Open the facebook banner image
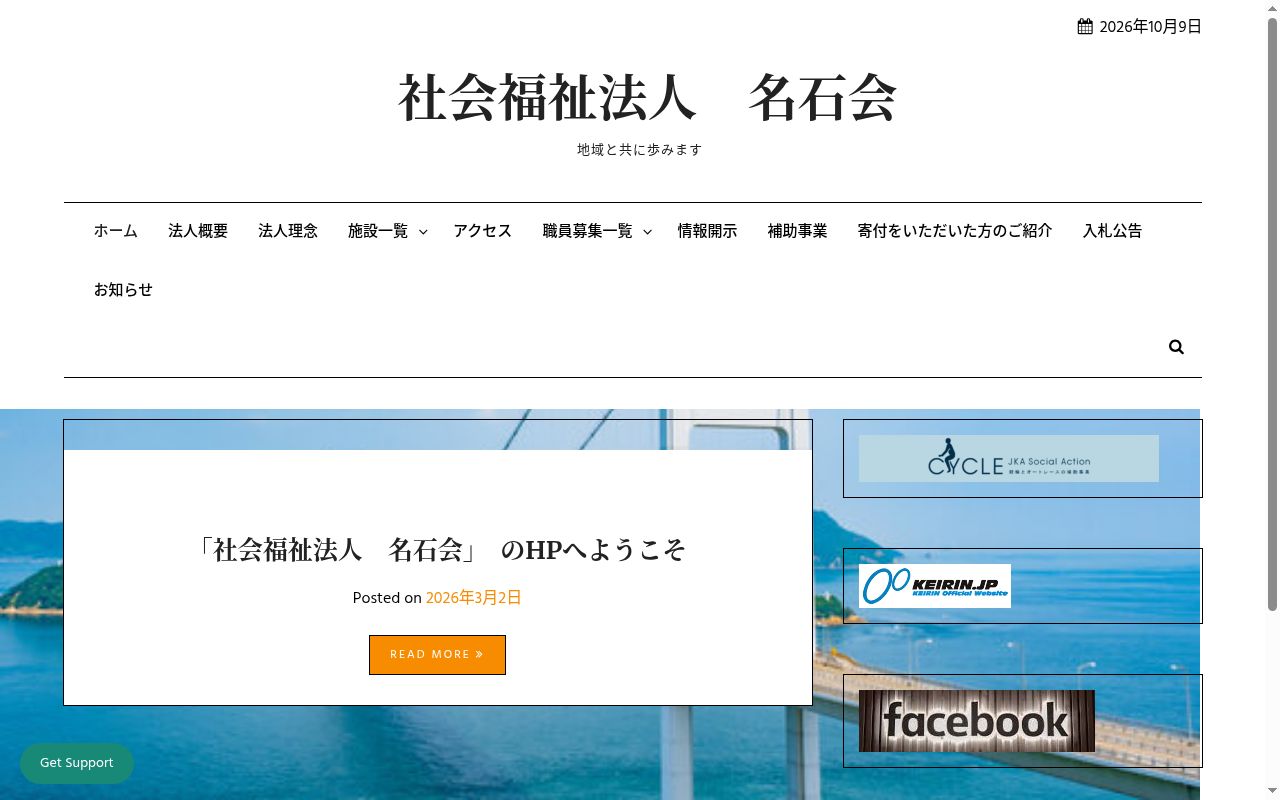This screenshot has width=1280, height=800. point(977,721)
